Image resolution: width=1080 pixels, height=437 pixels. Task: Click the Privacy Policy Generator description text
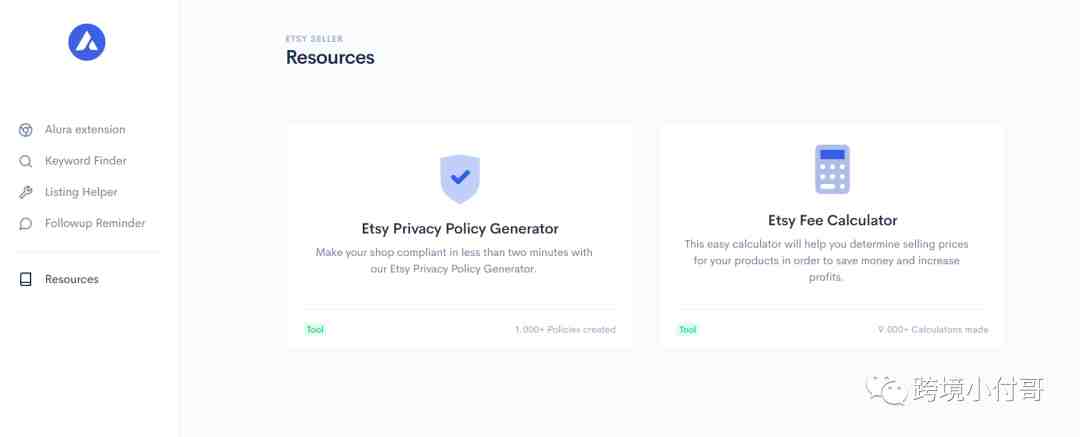(x=454, y=261)
